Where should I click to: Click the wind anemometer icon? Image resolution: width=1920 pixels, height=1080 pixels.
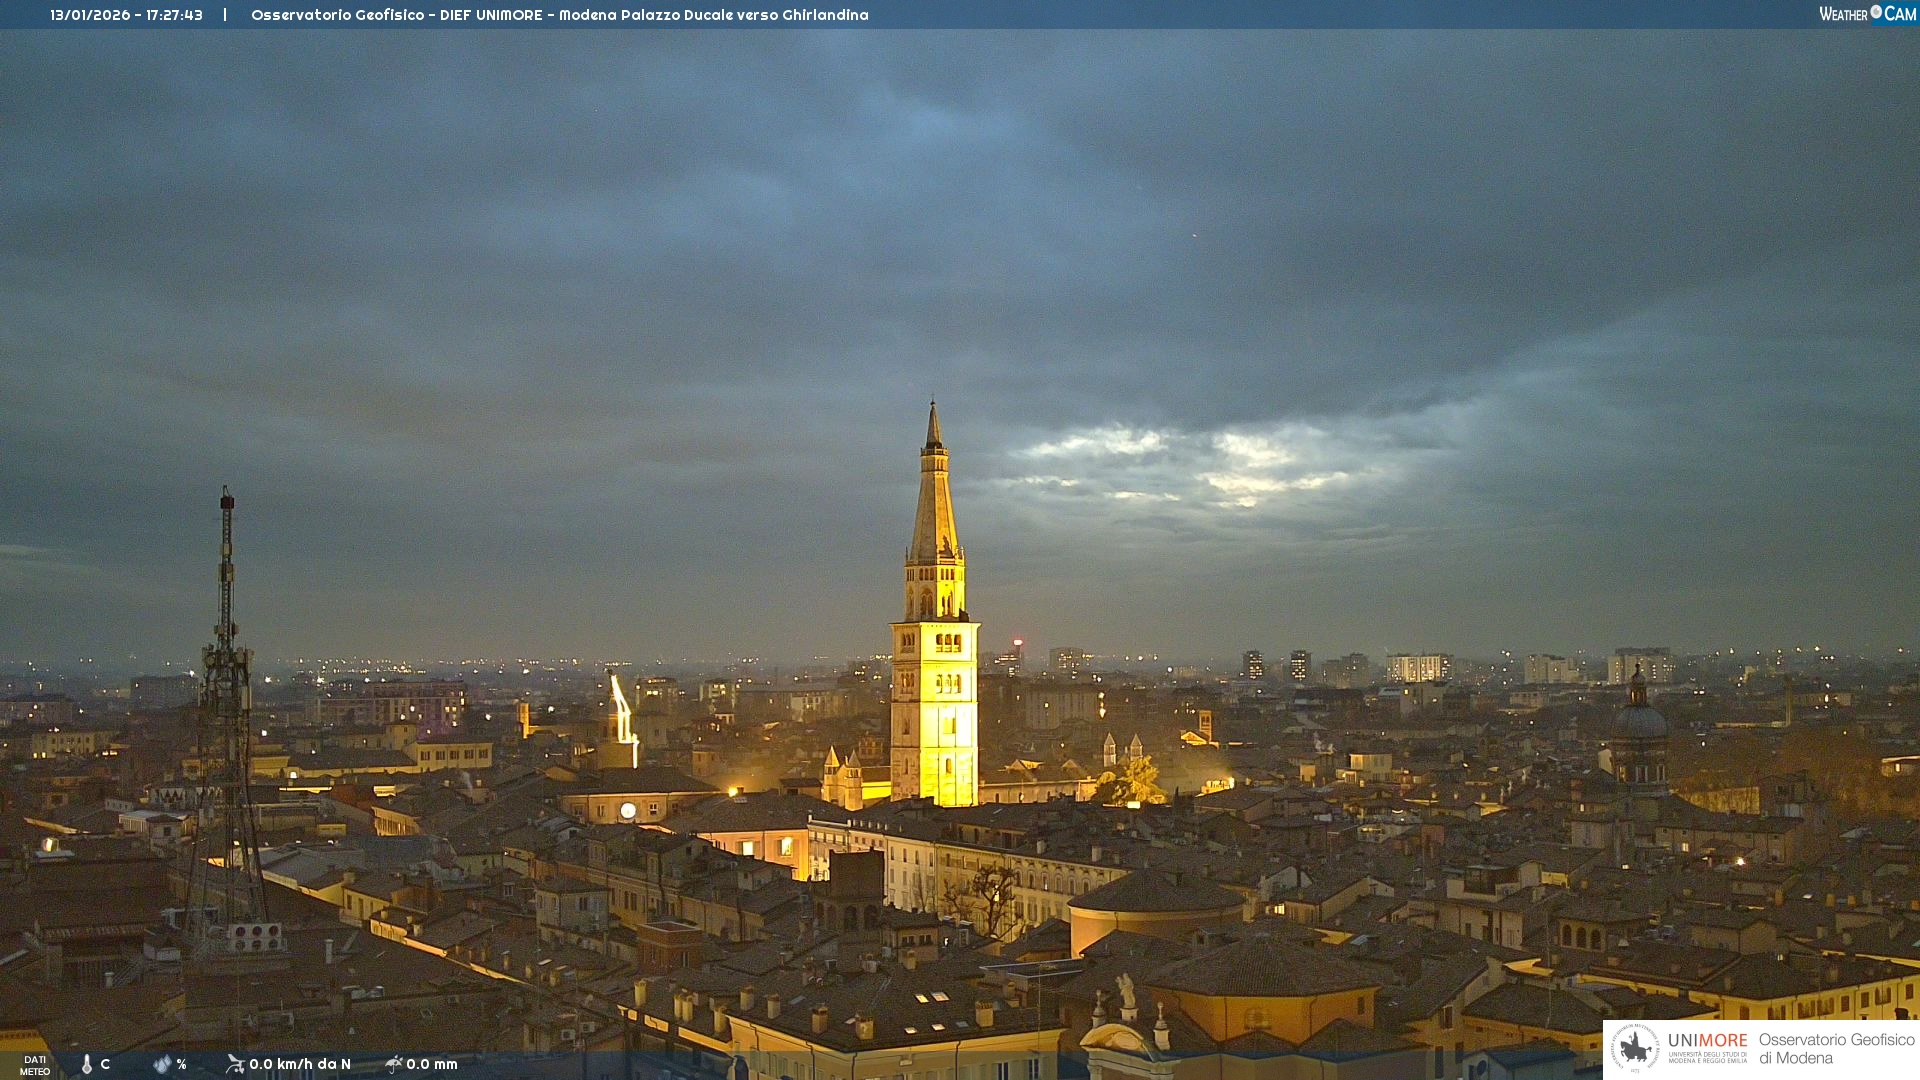pyautogui.click(x=235, y=1064)
